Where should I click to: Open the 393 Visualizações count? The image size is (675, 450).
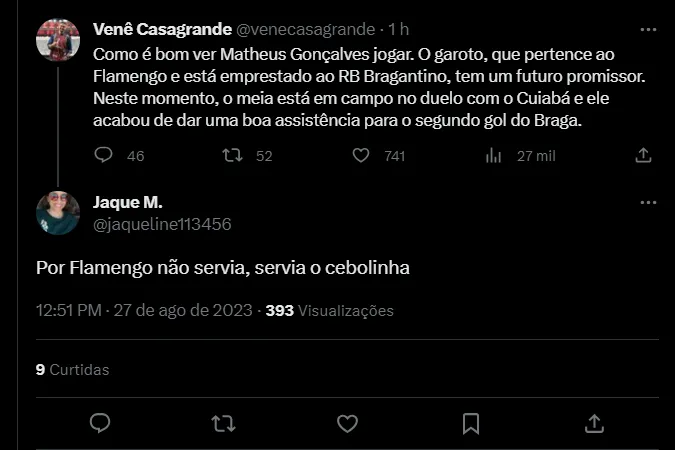click(329, 311)
